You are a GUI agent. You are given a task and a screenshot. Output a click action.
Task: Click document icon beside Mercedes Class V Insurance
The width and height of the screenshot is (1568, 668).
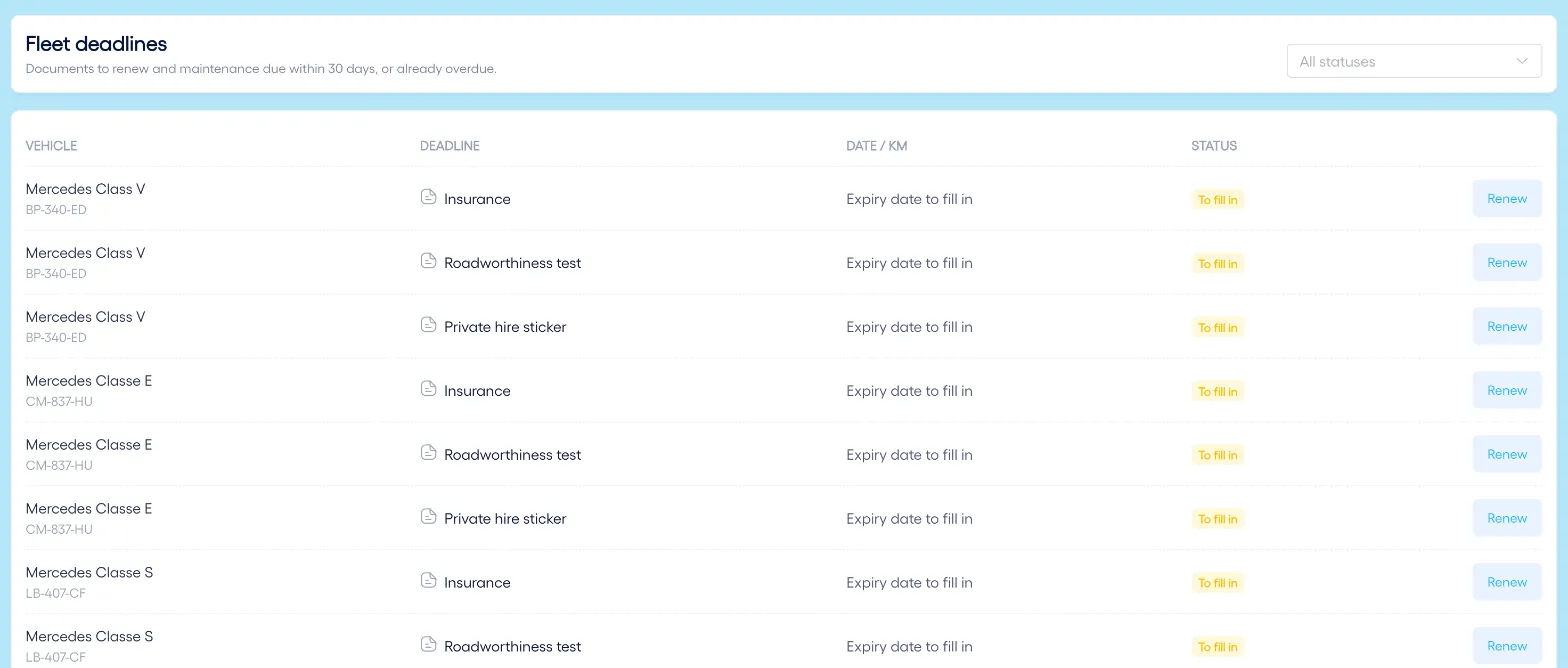click(428, 197)
